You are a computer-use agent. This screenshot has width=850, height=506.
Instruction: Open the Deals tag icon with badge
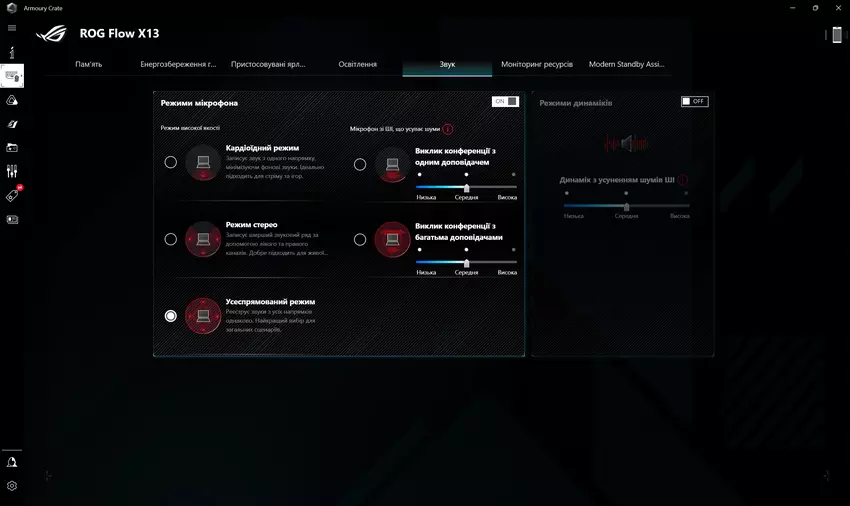coord(12,196)
